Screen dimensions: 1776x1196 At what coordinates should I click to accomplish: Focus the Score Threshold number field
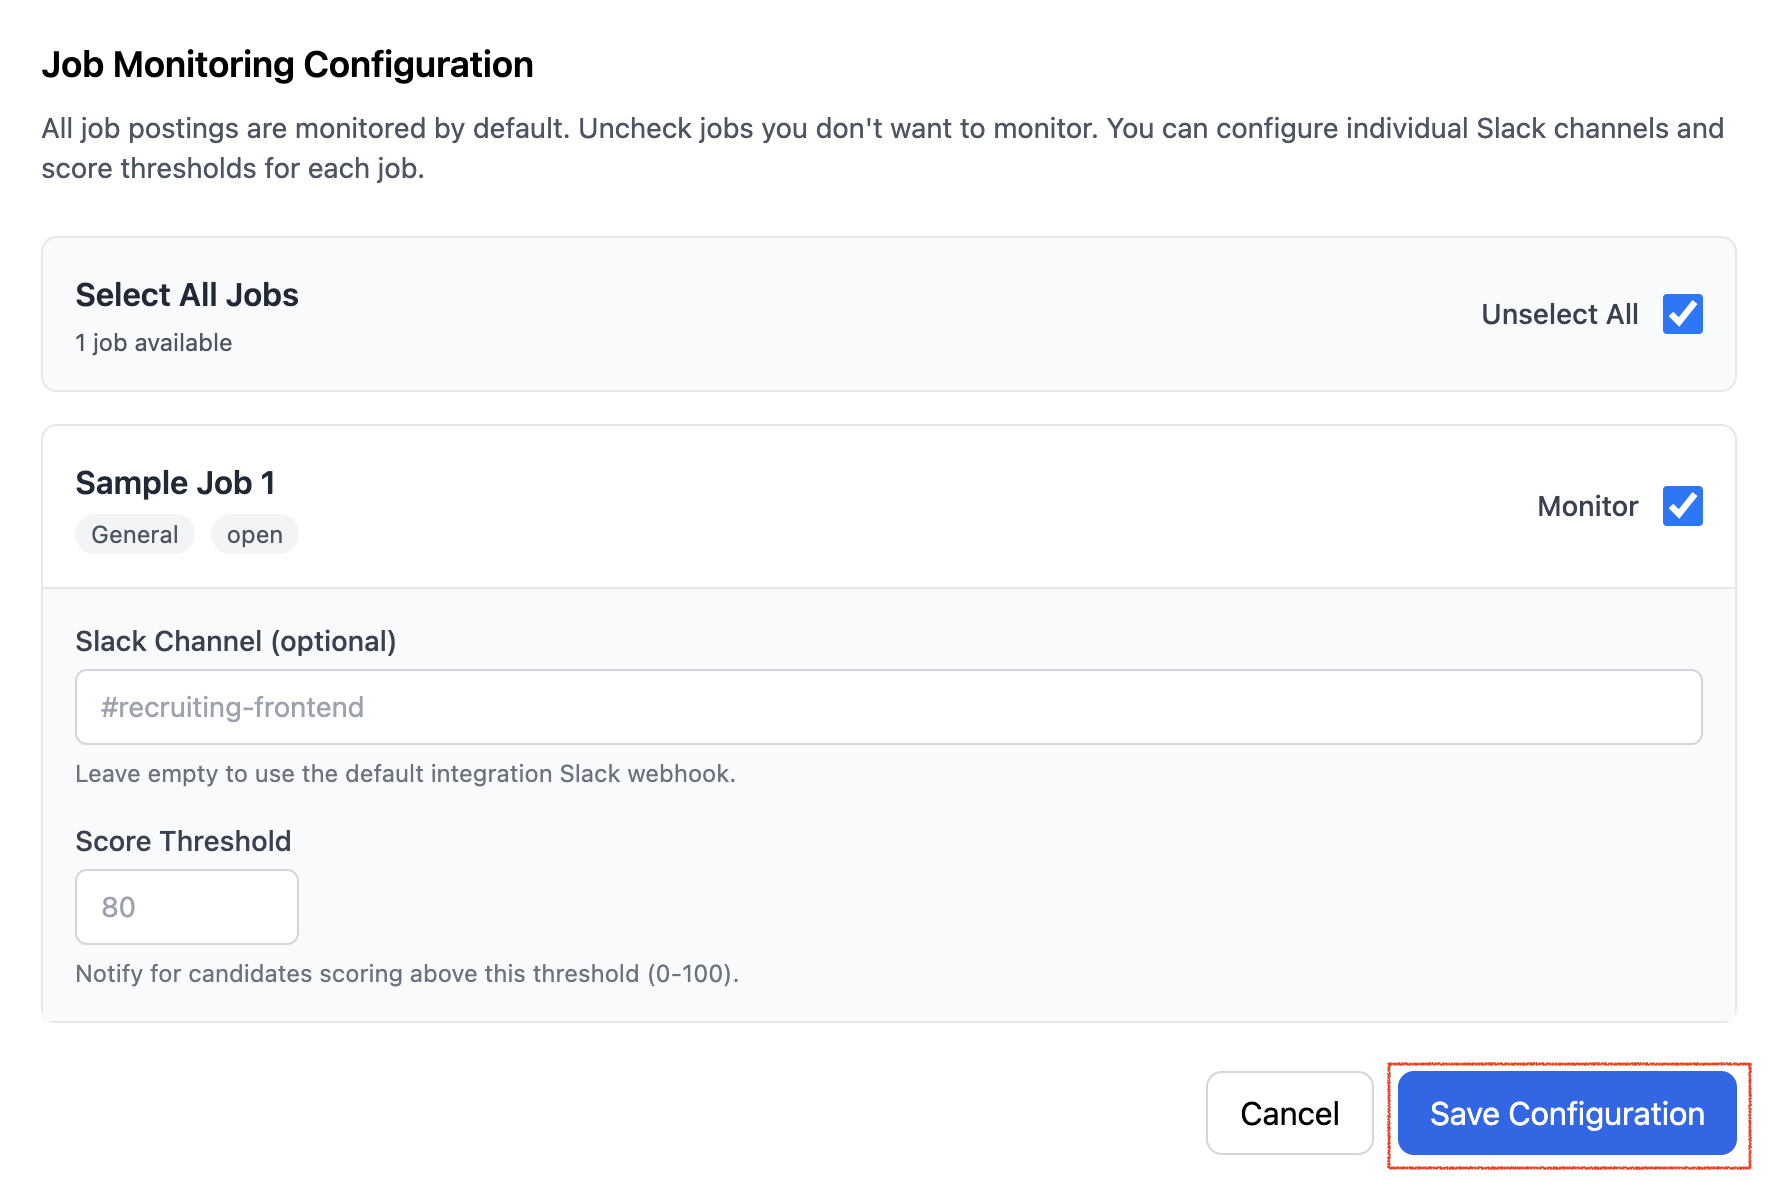[x=187, y=907]
